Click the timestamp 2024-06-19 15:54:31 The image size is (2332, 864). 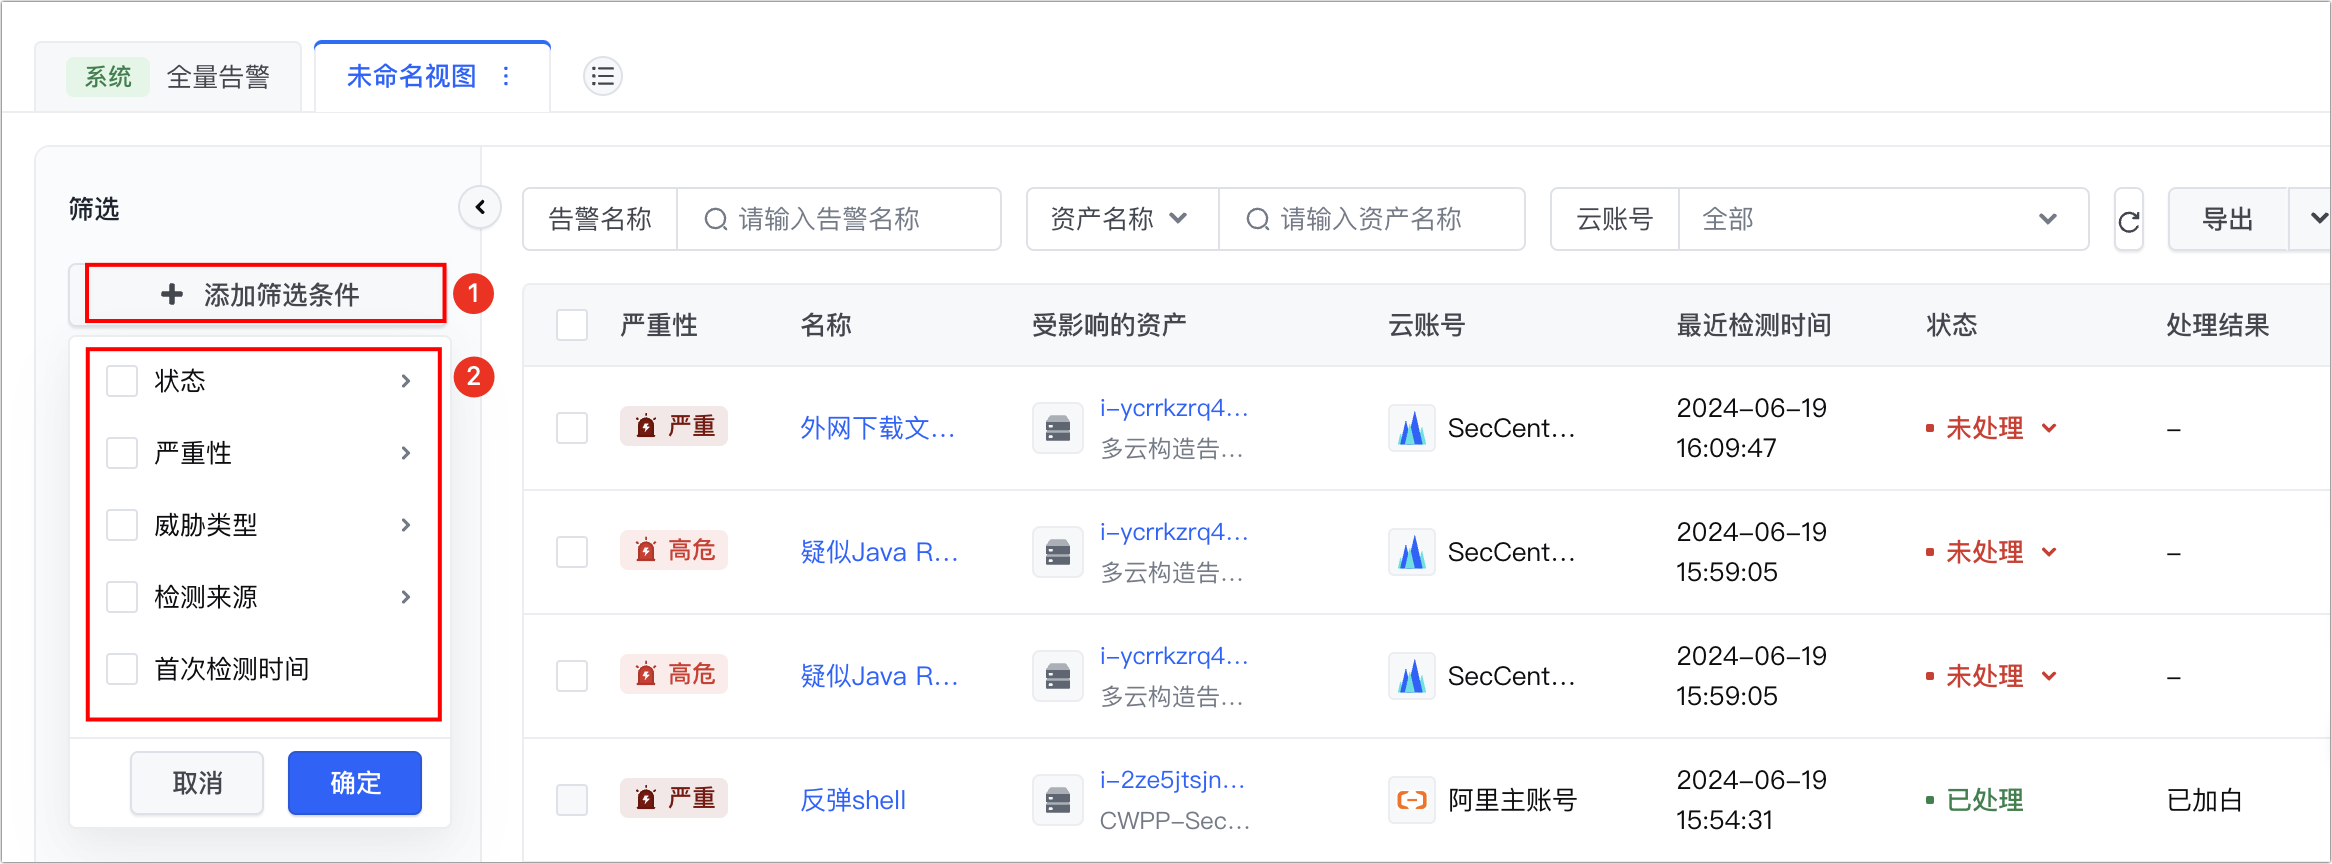[1751, 800]
